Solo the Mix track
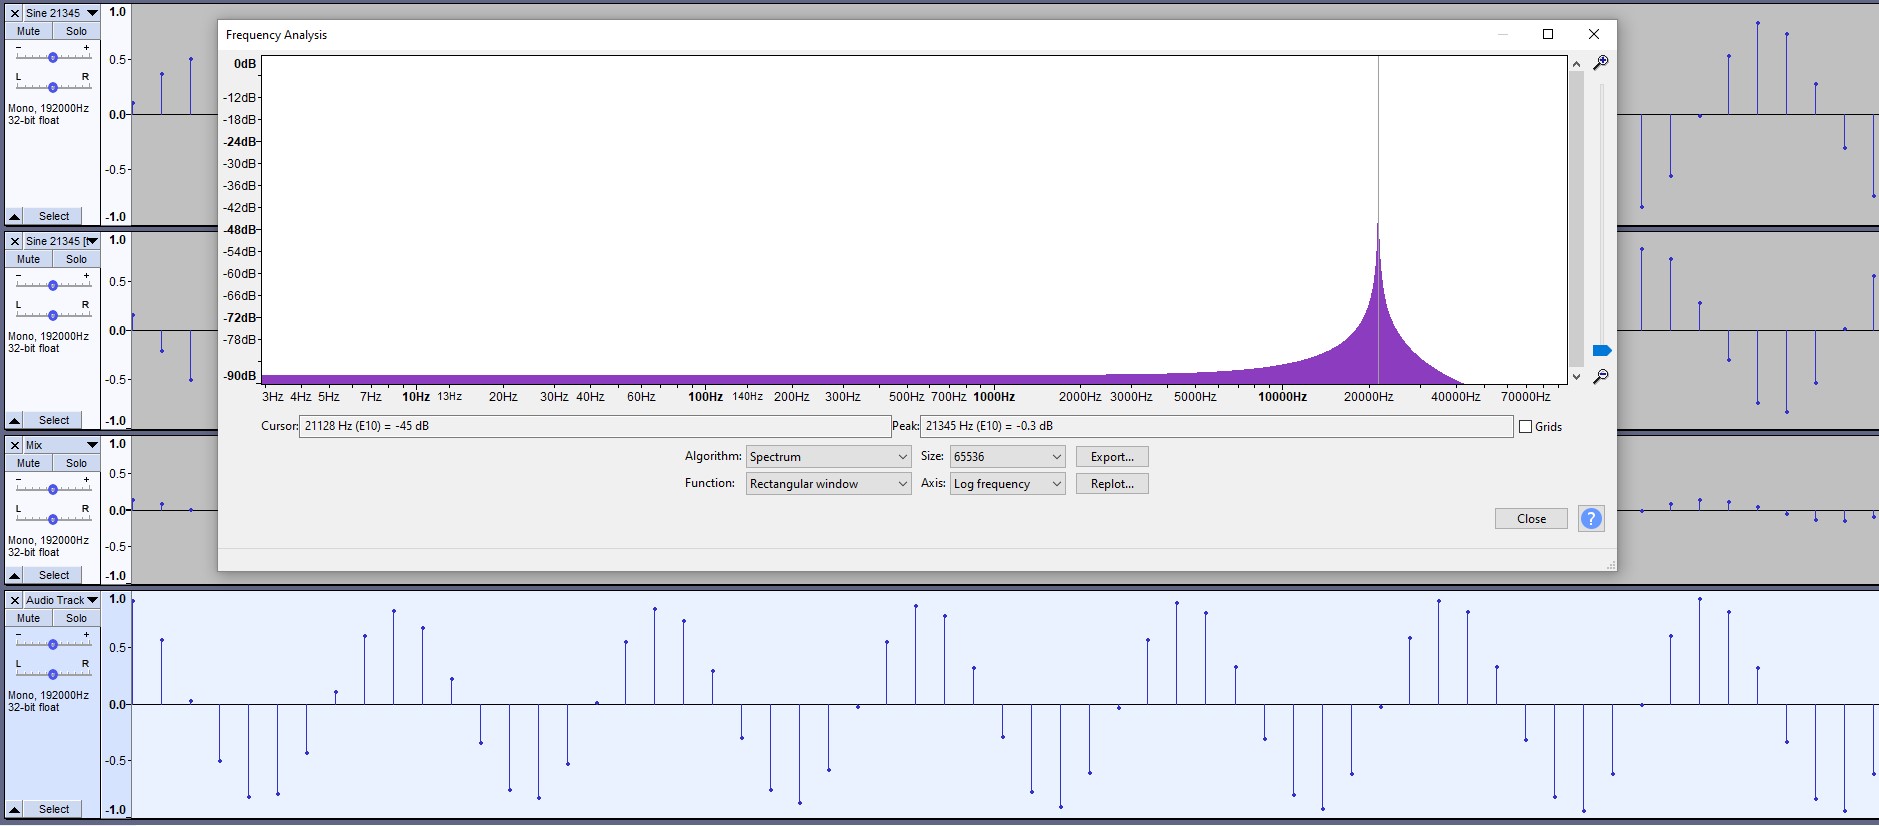Screen dimensions: 1879x826 (x=76, y=463)
